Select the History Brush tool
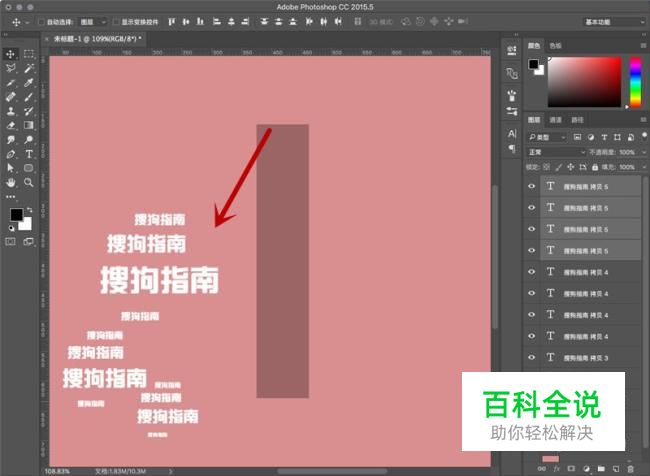This screenshot has height=476, width=650. (x=29, y=111)
